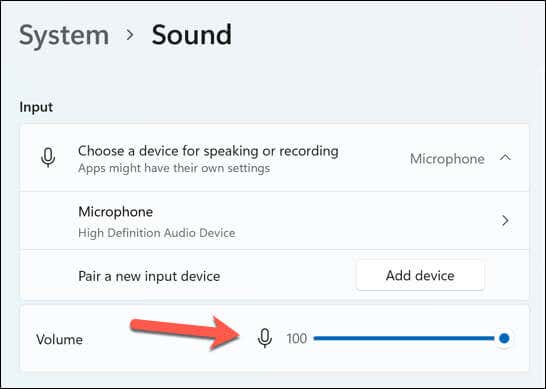Click the High Definition Audio Device subtitle
The height and width of the screenshot is (389, 546).
point(157,233)
